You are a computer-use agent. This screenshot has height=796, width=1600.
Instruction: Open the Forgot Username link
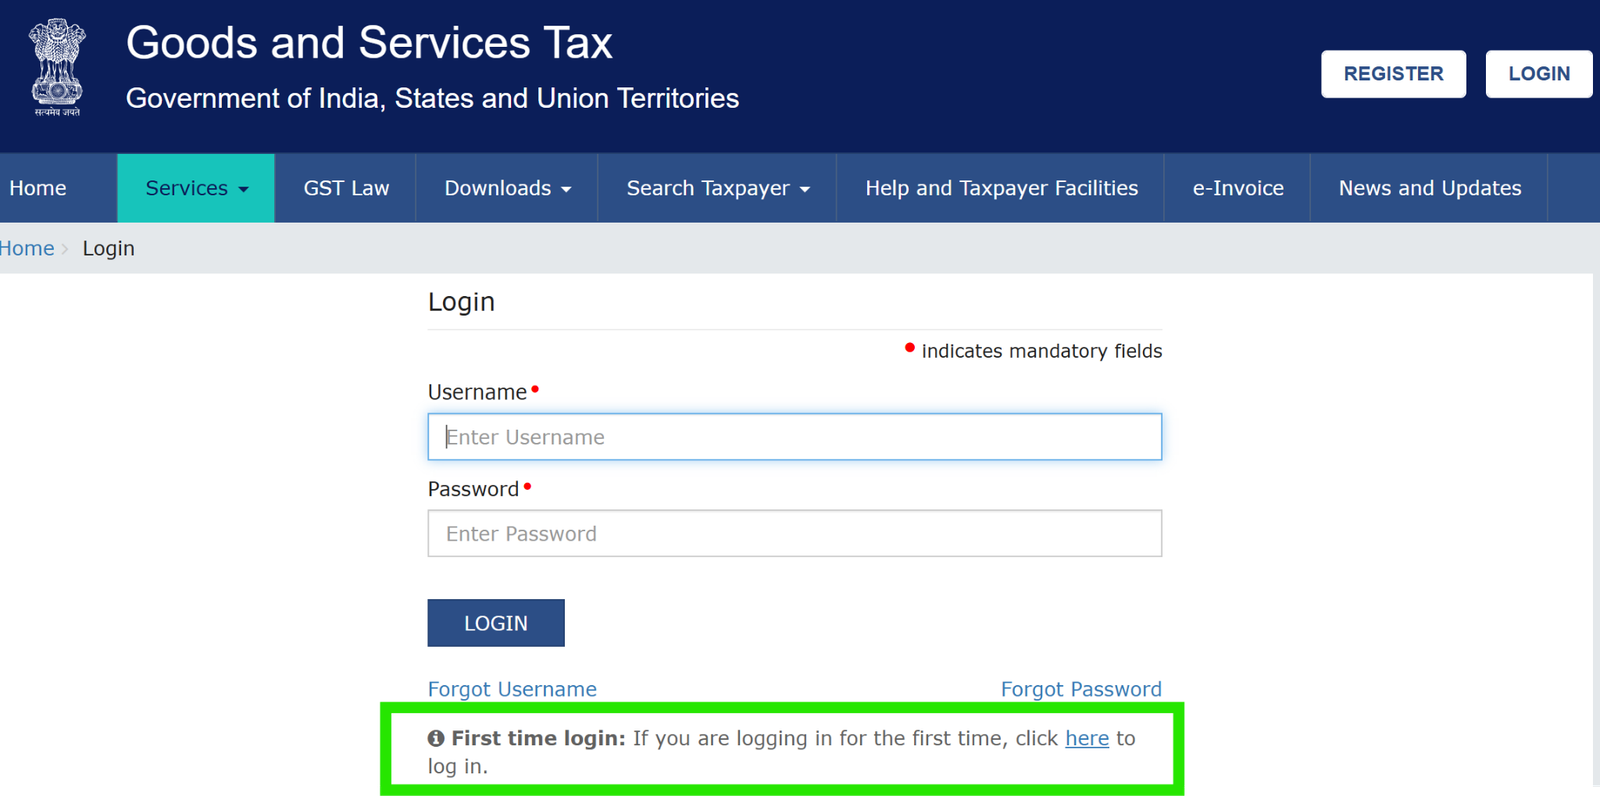tap(512, 689)
